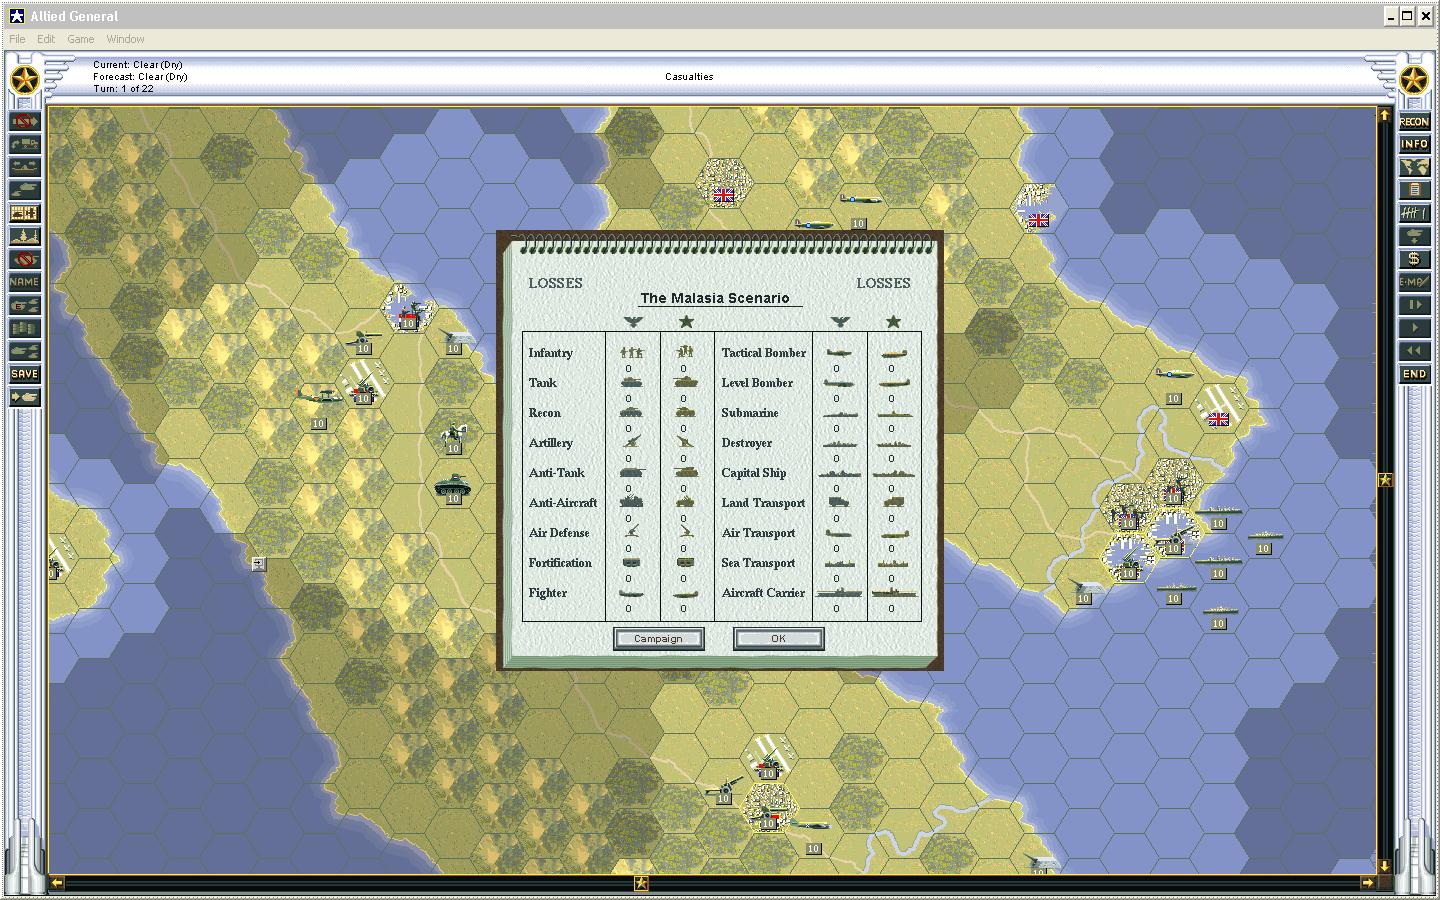Click the elite replacements tank icon
This screenshot has width=1440, height=900.
(25, 305)
